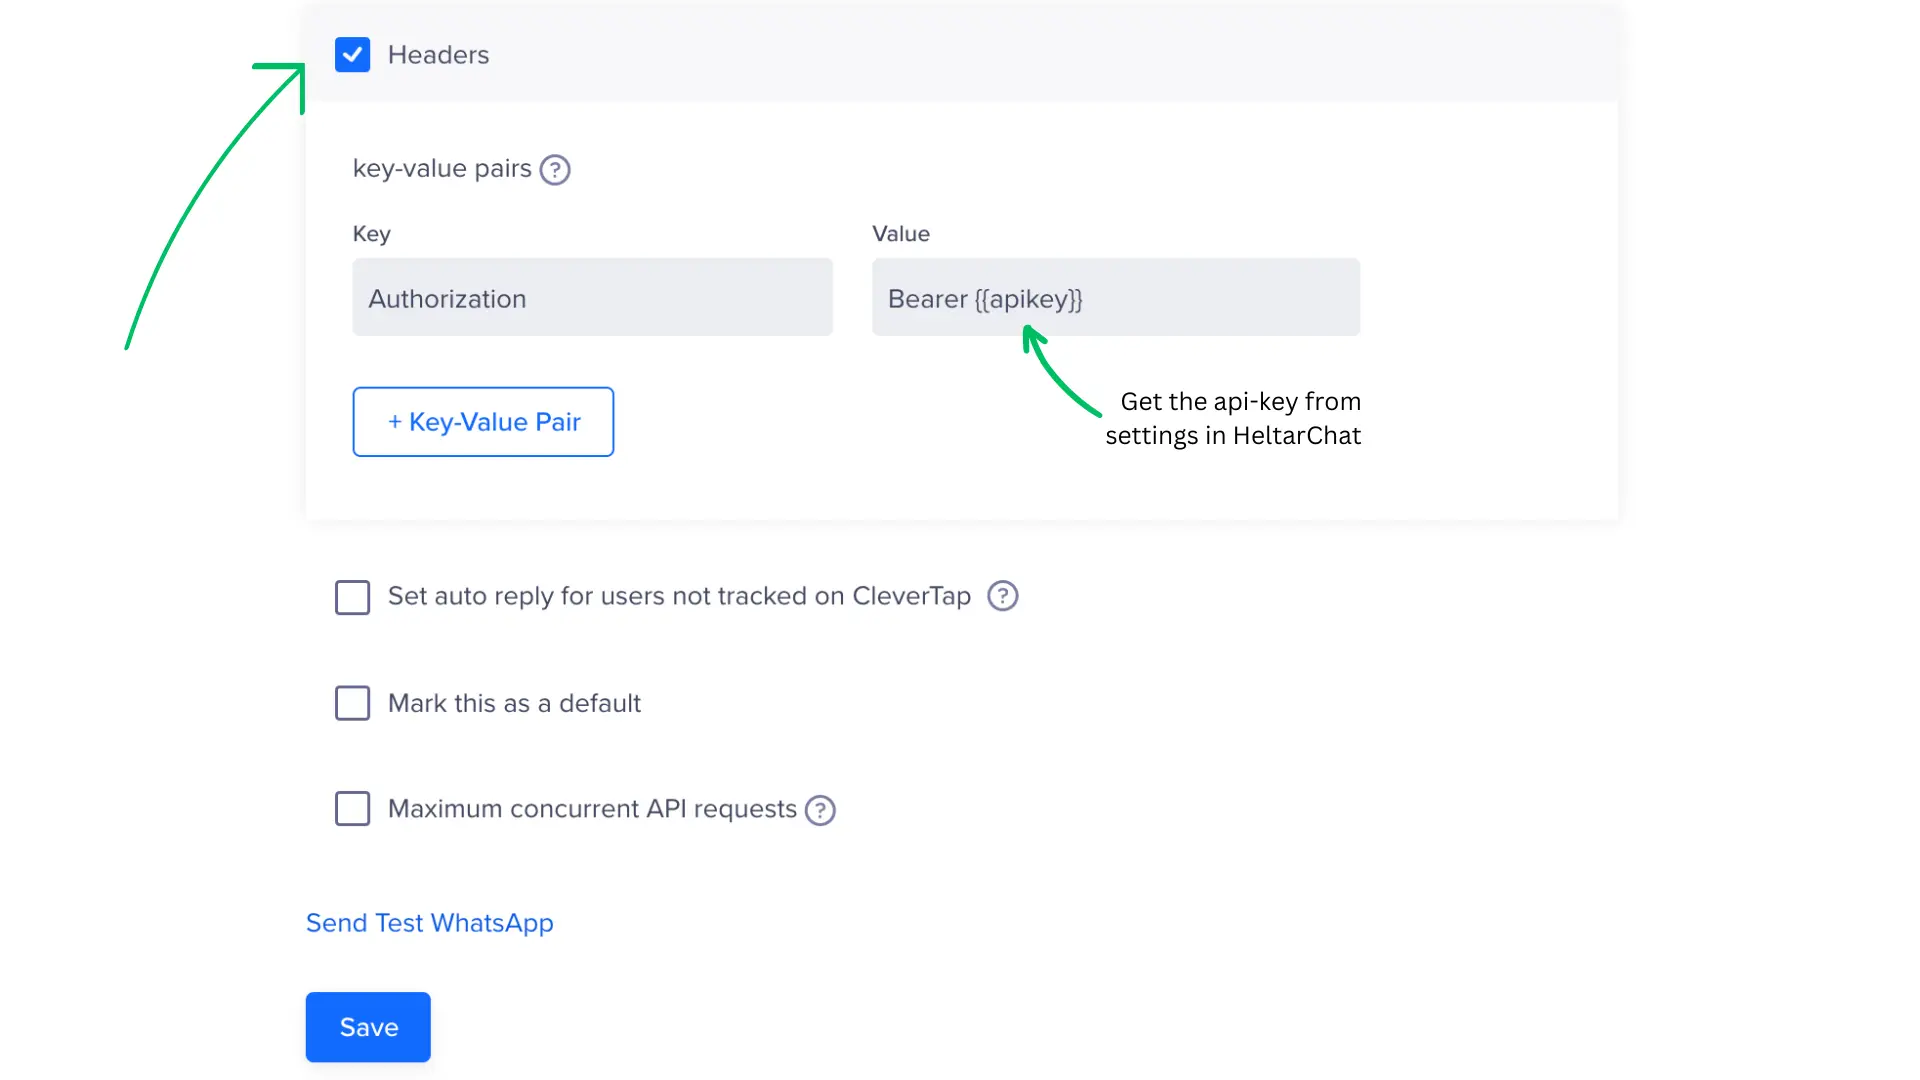
Task: Click the 'Key' column label
Action: coord(371,234)
